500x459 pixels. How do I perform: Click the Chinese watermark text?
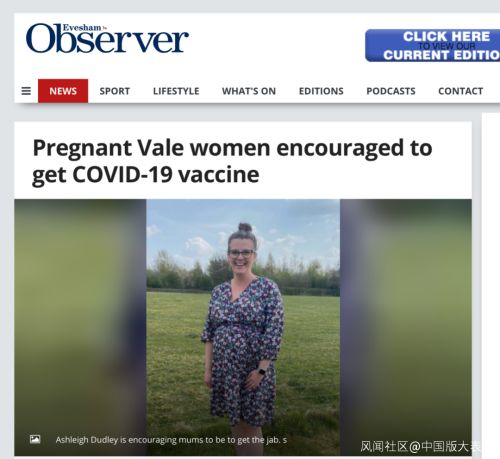tap(420, 447)
